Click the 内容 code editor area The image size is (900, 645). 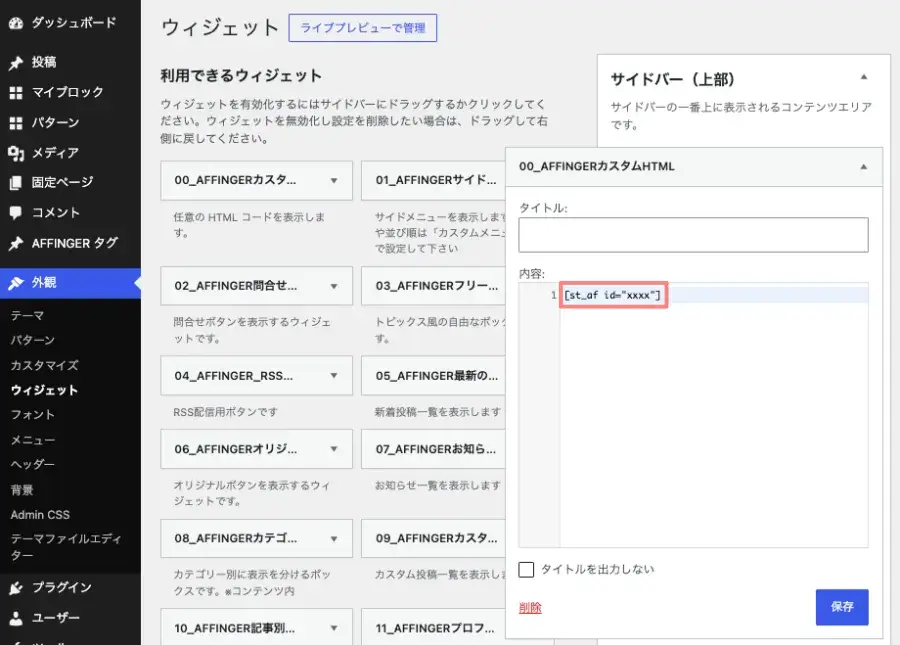pos(693,414)
